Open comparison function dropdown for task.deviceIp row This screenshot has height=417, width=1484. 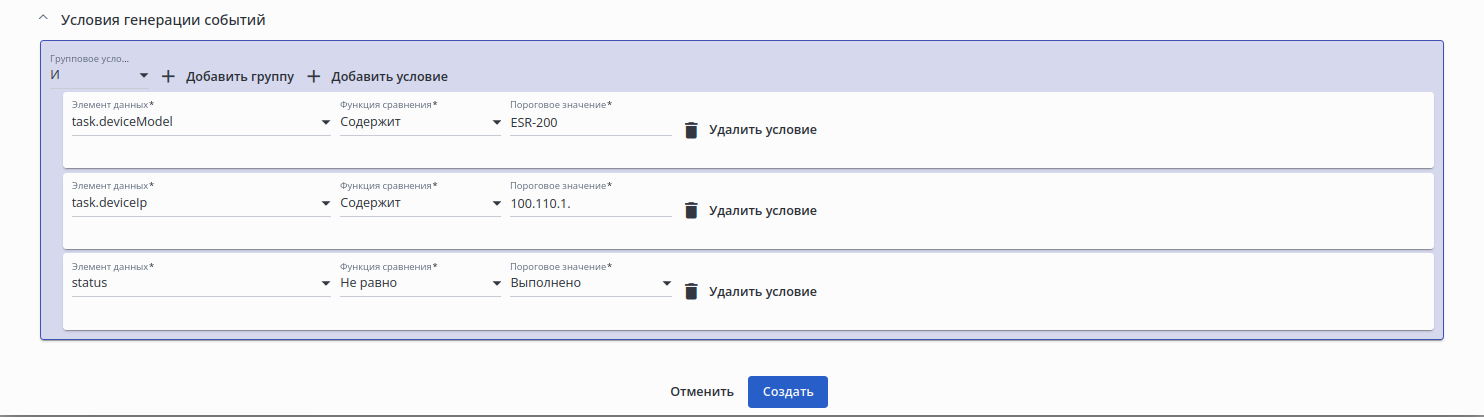coord(420,203)
